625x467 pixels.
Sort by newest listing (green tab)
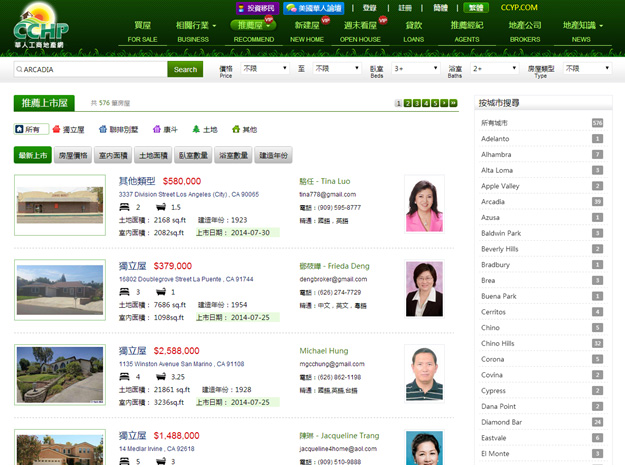[33, 155]
